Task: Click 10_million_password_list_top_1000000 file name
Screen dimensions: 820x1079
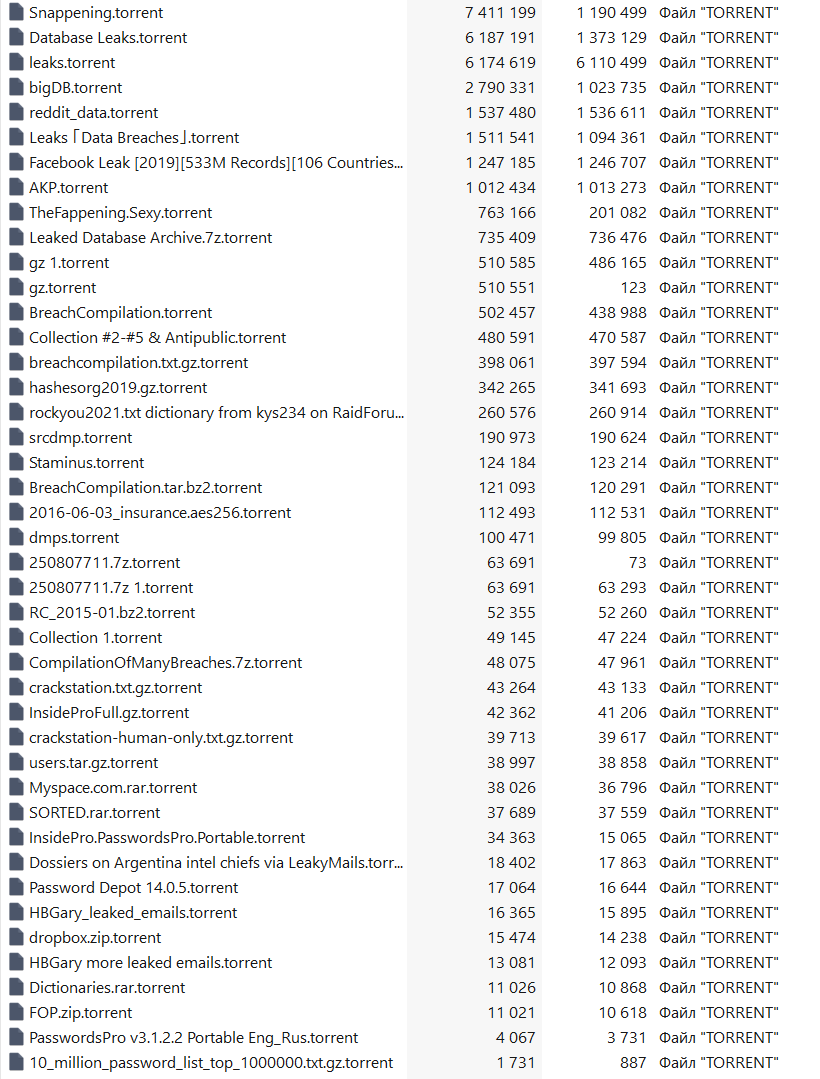Action: [211, 1063]
